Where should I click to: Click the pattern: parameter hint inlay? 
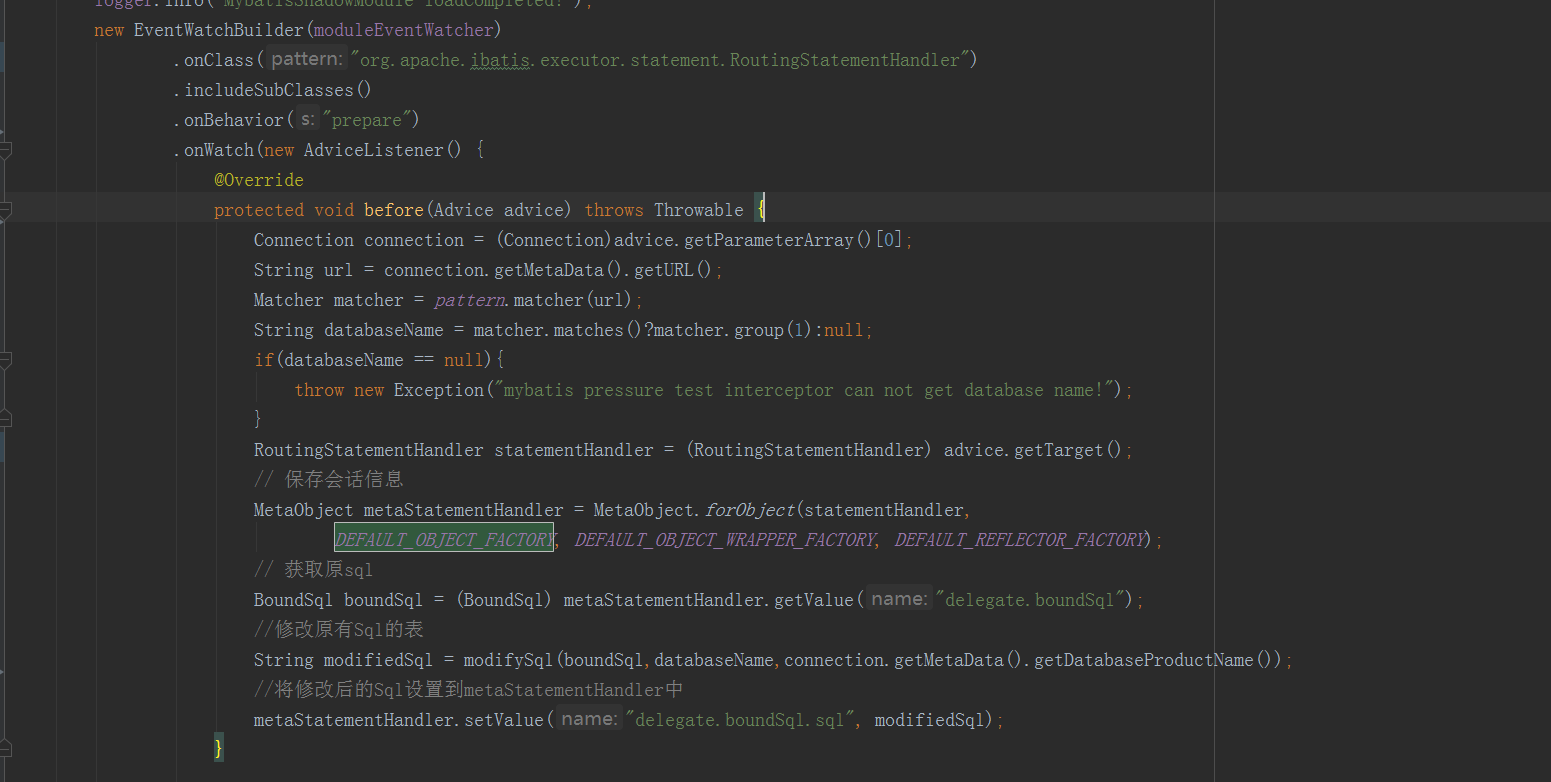[305, 58]
